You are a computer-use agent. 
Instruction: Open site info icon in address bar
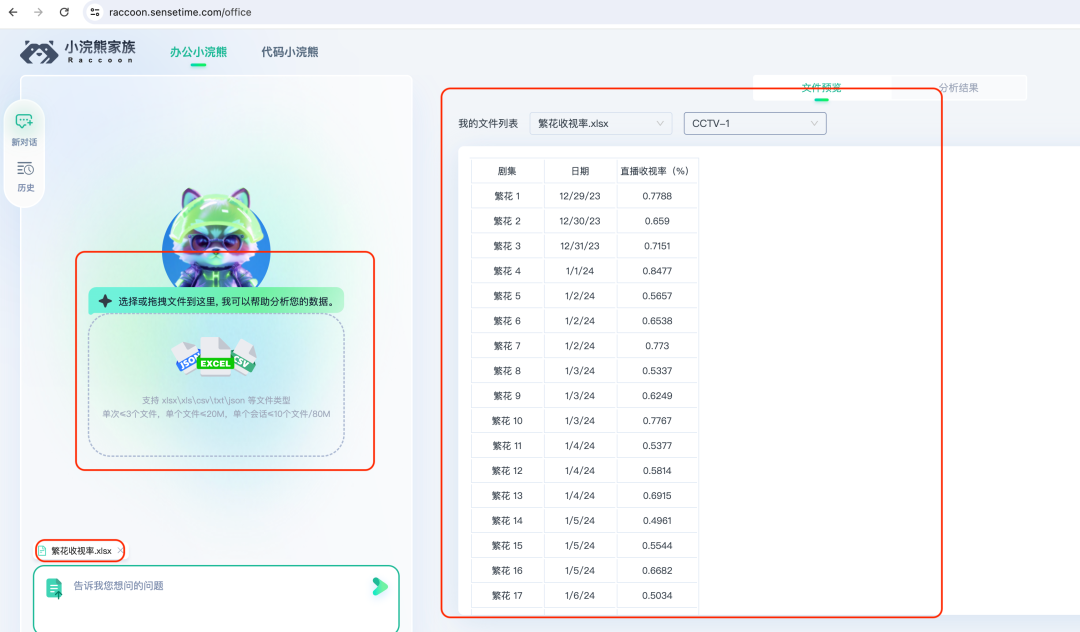[x=95, y=12]
